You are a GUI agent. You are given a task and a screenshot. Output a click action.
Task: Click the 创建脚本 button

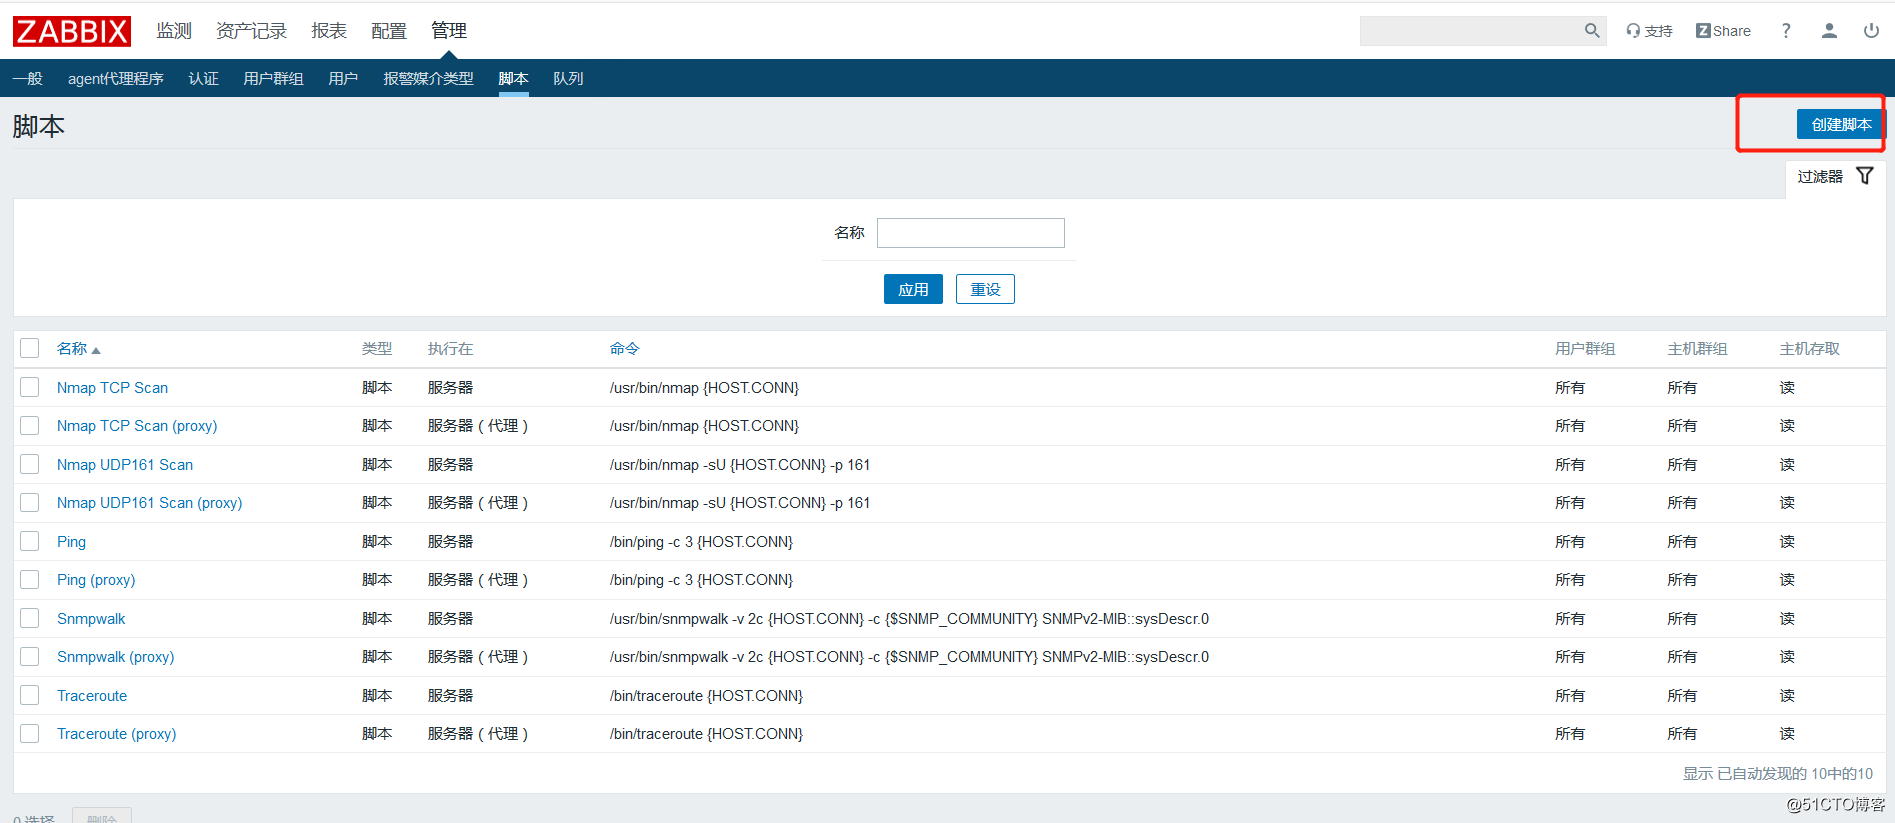(1841, 124)
